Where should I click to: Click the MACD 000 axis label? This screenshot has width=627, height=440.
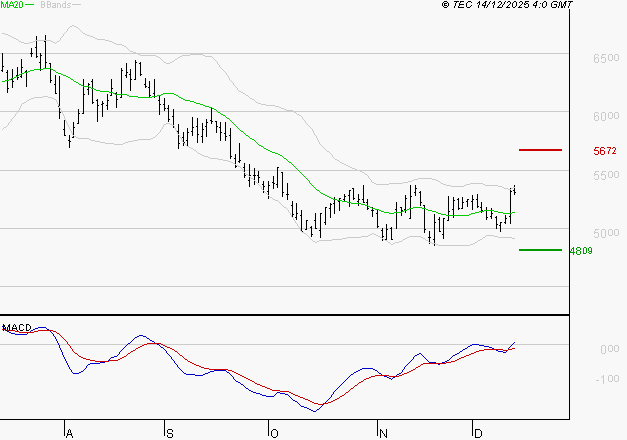coord(609,349)
